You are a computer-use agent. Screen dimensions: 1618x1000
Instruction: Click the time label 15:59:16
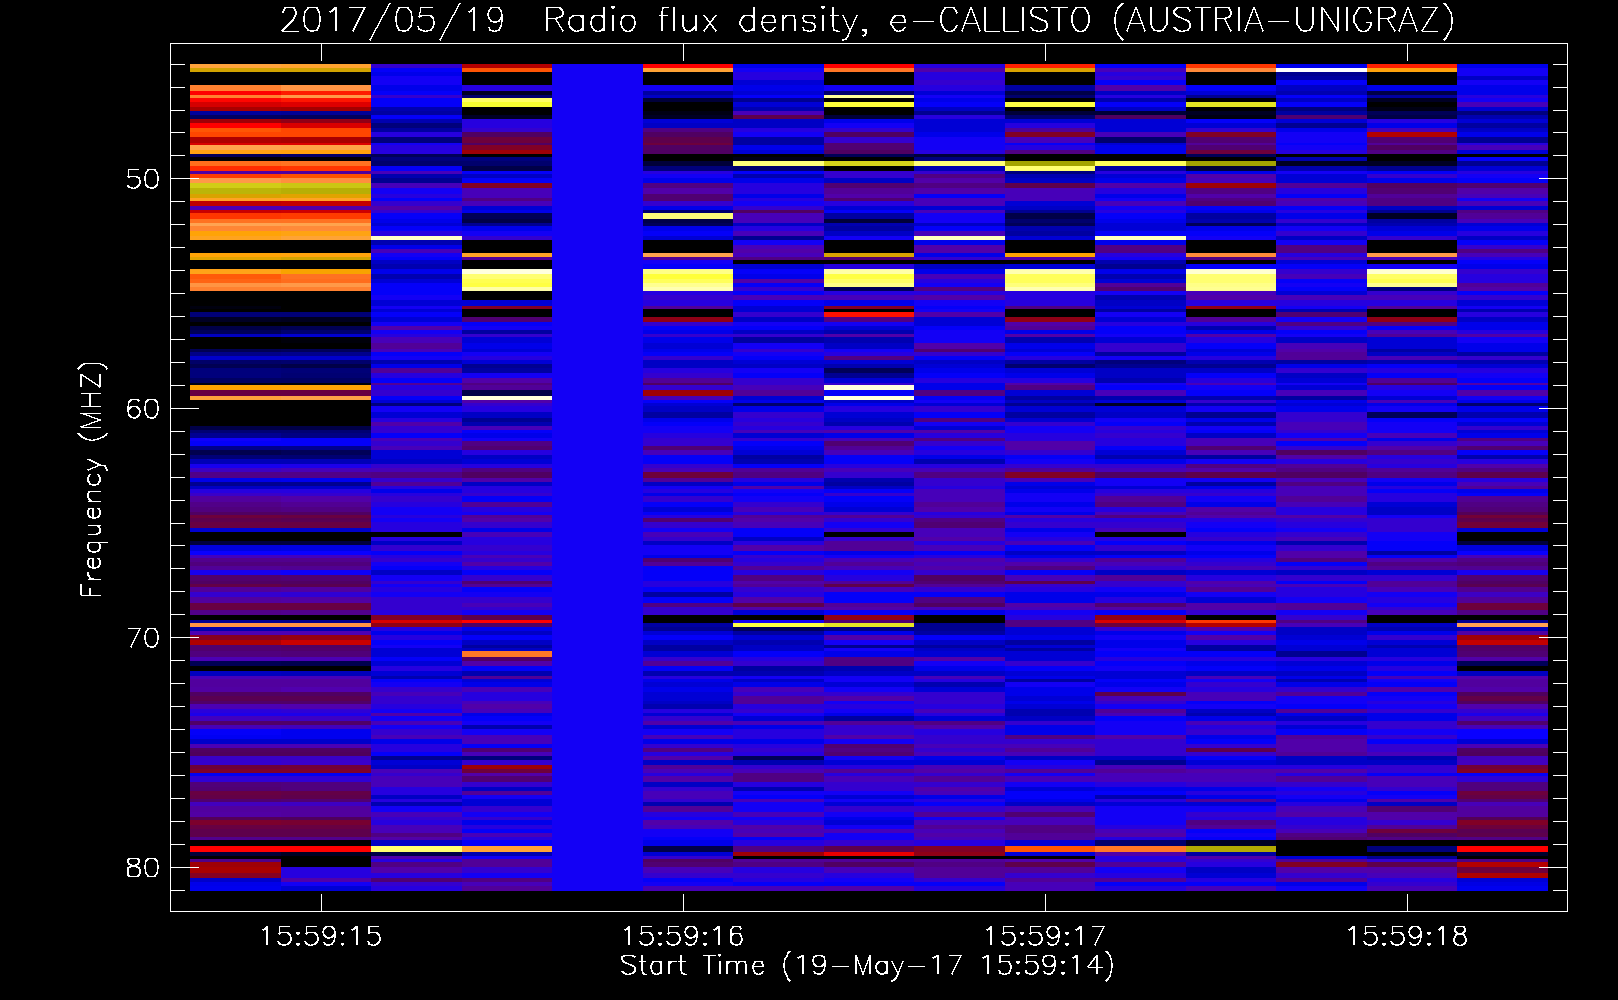(x=682, y=936)
